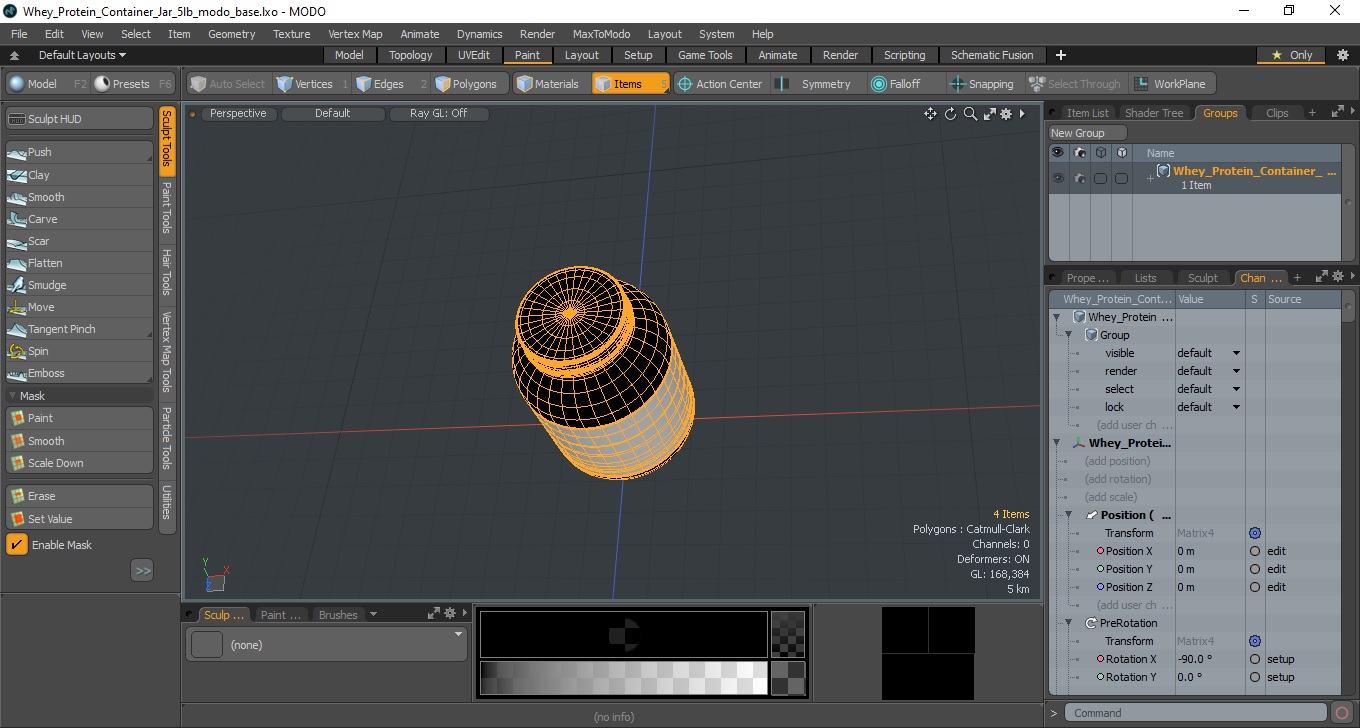Open the lock channel default dropdown
Viewport: 1360px width, 728px height.
(x=1208, y=407)
